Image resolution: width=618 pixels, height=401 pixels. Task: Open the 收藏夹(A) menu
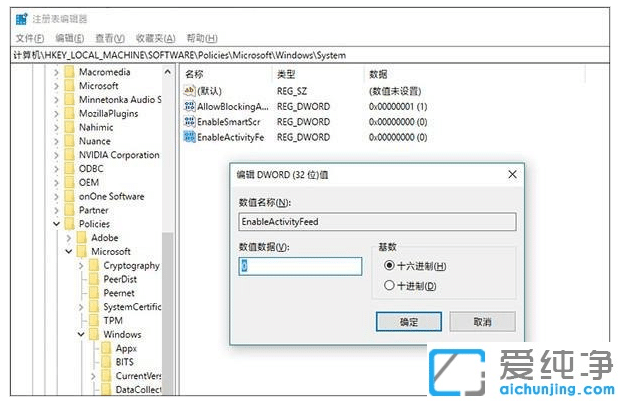[155, 38]
